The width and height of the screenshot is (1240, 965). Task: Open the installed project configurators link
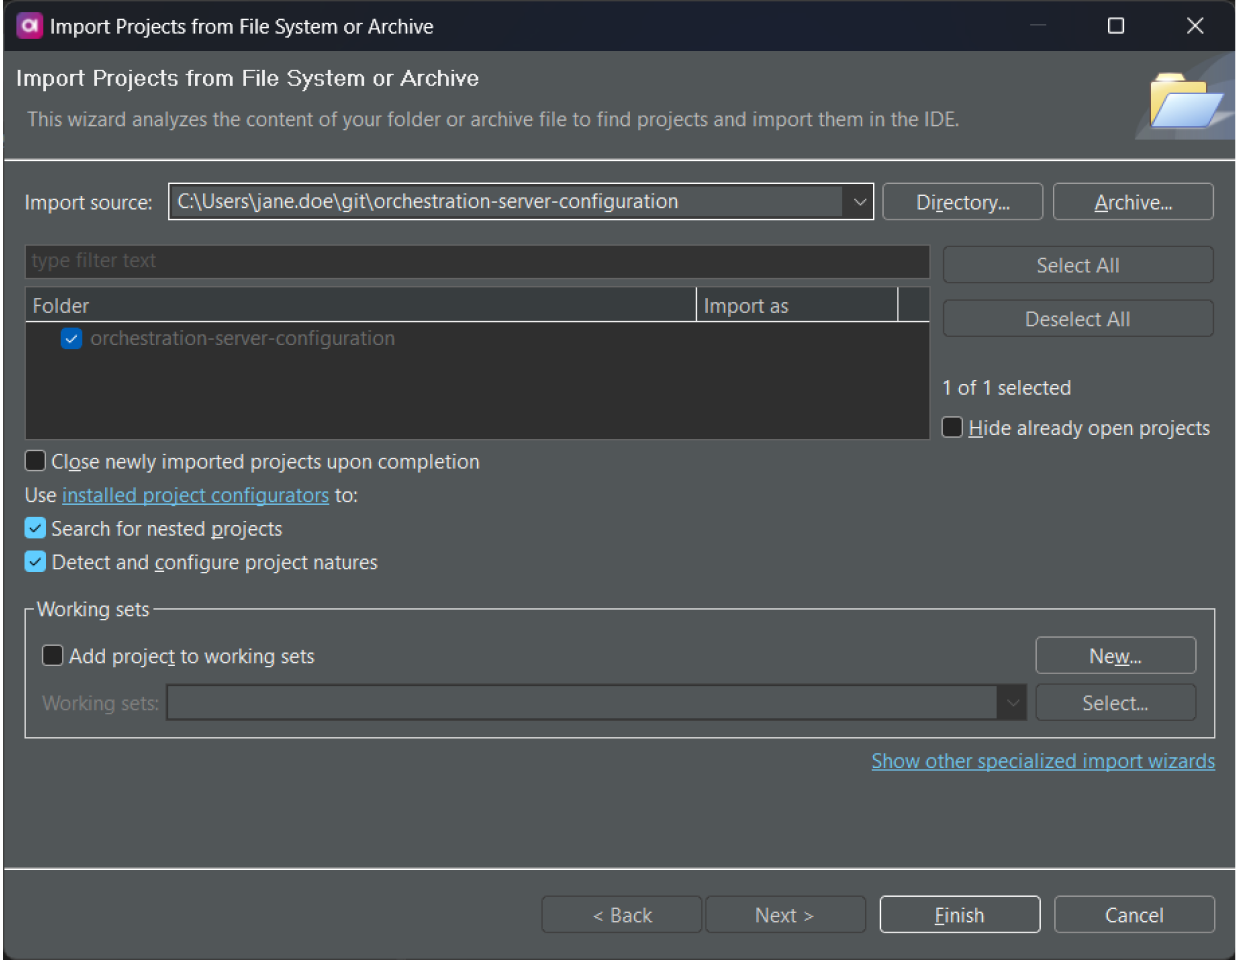195,495
